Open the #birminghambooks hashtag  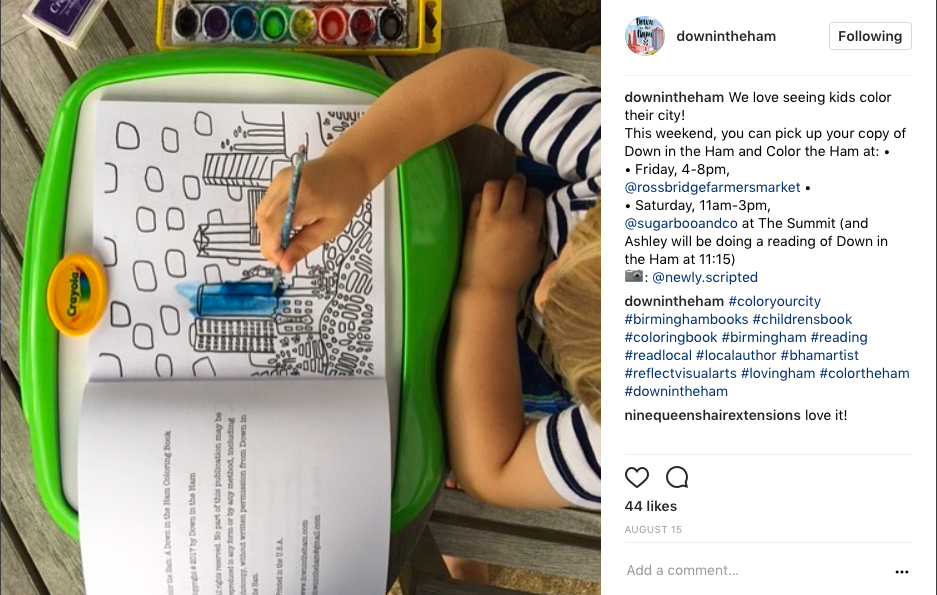(x=686, y=319)
